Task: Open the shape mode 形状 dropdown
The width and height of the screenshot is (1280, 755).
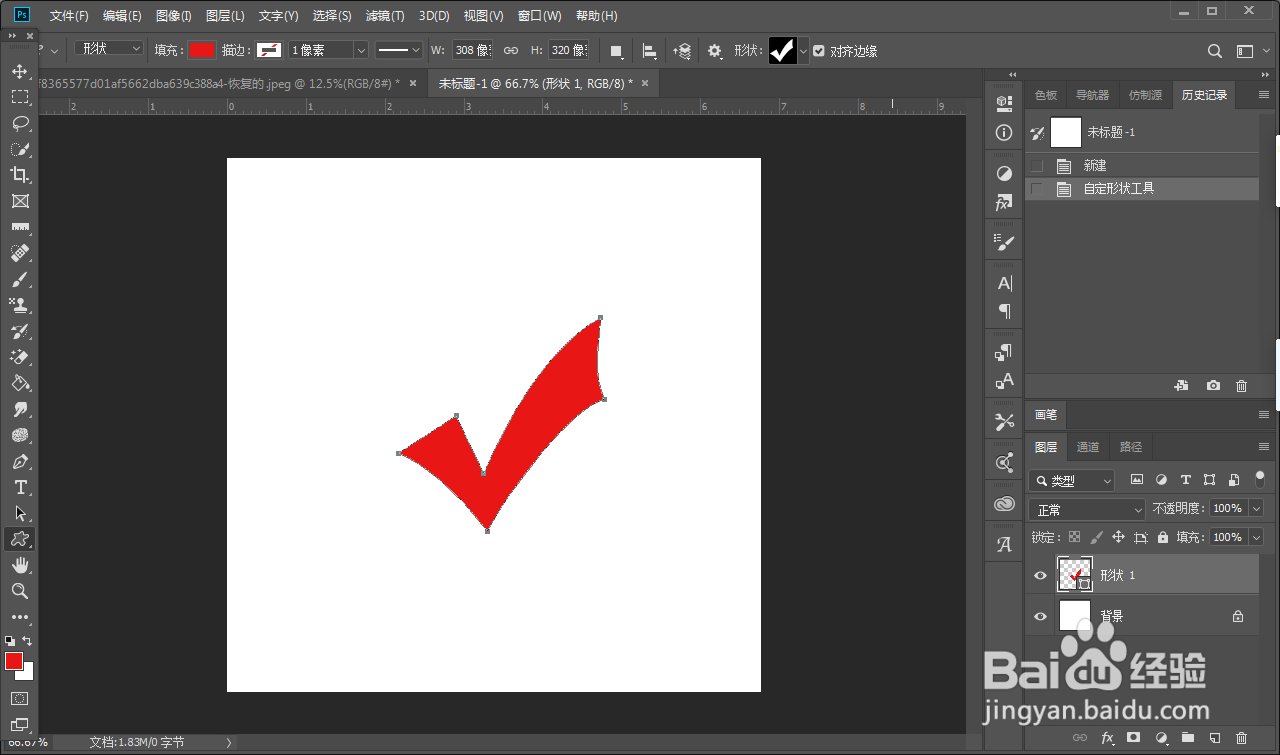Action: [x=109, y=49]
